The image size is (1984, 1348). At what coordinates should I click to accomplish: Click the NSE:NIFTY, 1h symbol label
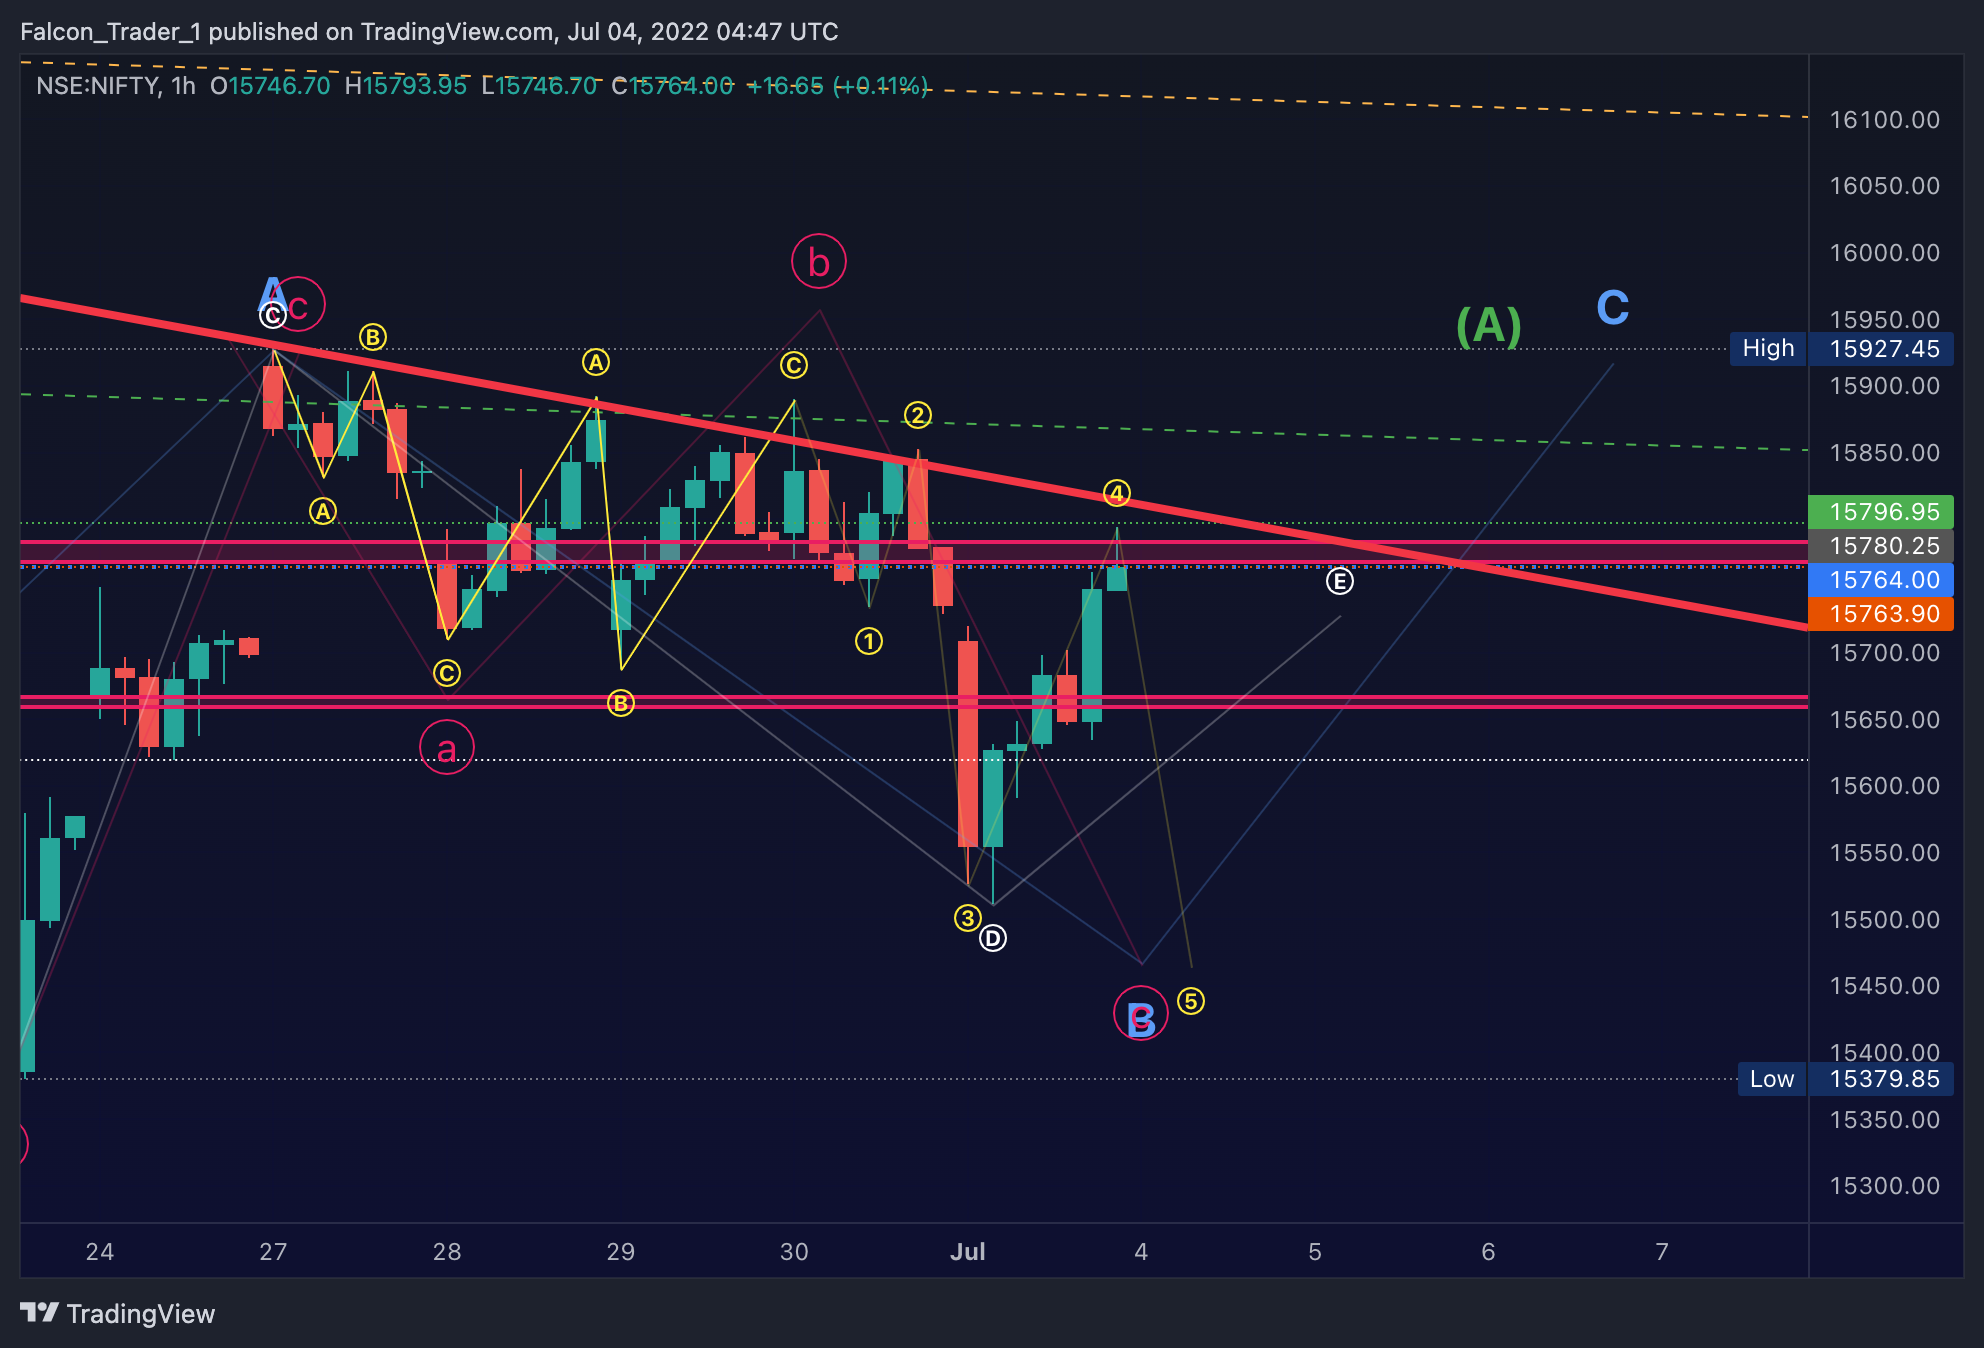point(116,86)
